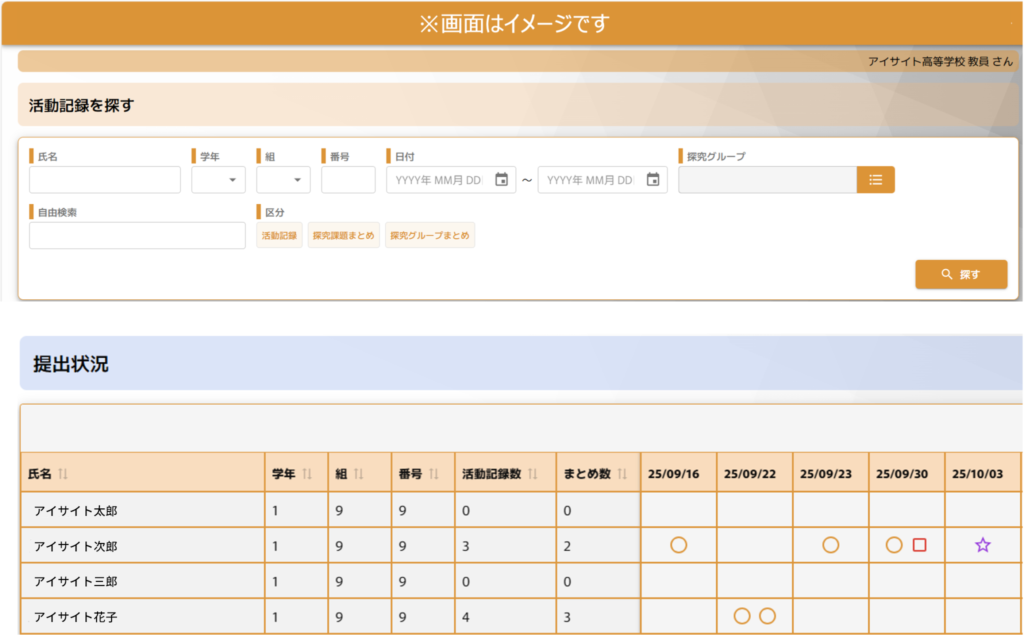The height and width of the screenshot is (635, 1024).
Task: Toggle the 探究課題まとめ category filter chip
Action: [x=343, y=236]
